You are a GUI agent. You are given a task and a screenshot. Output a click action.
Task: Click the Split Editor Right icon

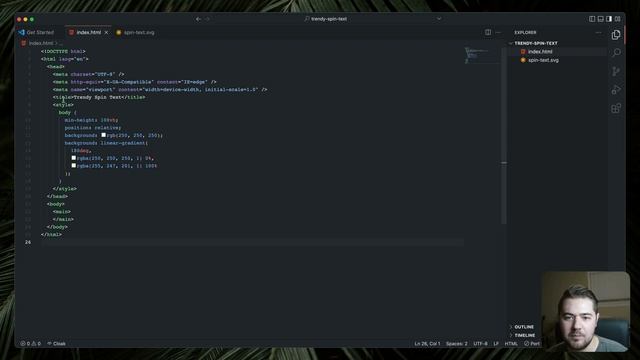click(x=488, y=32)
